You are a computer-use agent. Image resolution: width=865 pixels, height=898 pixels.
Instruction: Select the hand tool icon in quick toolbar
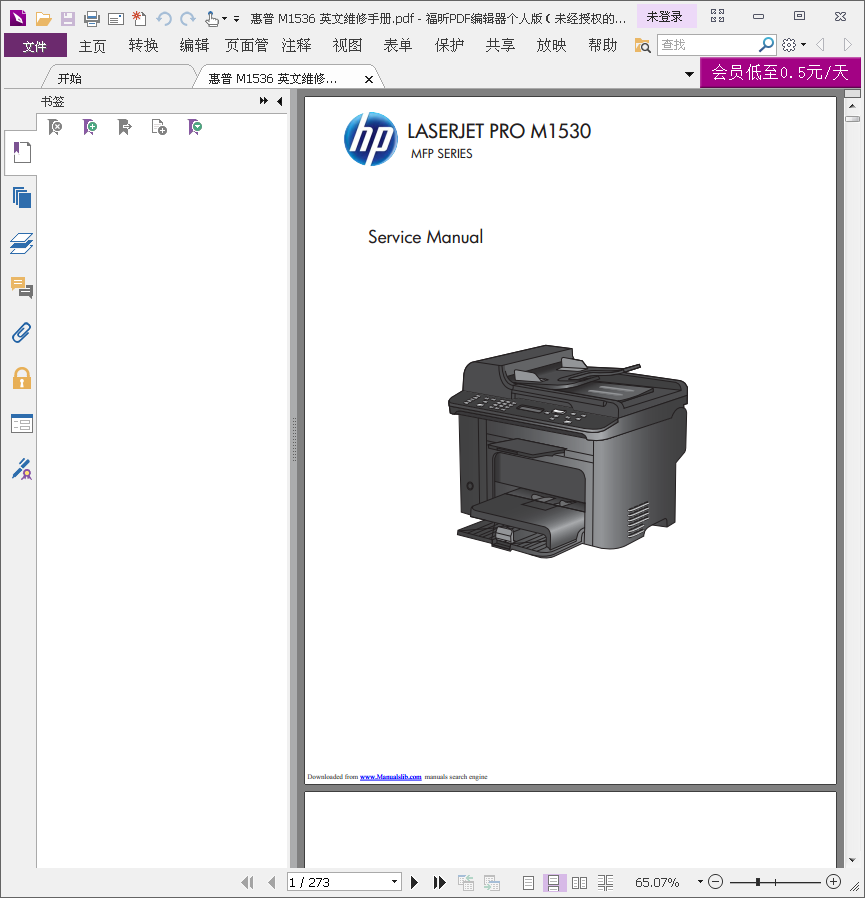pos(211,19)
